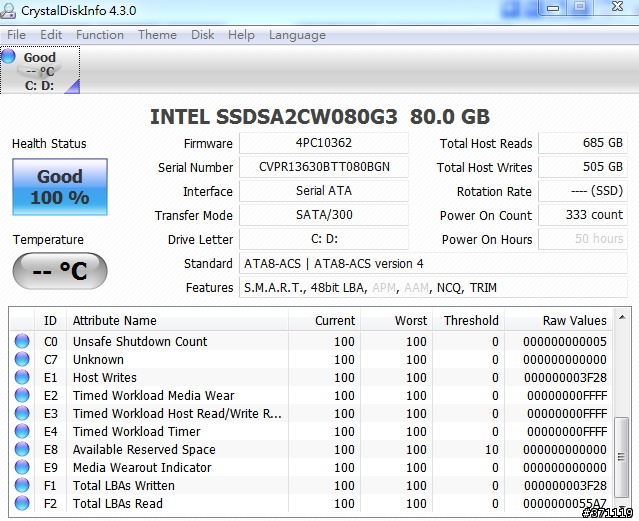Open the Language menu
Screen dimensions: 639x521
click(297, 35)
